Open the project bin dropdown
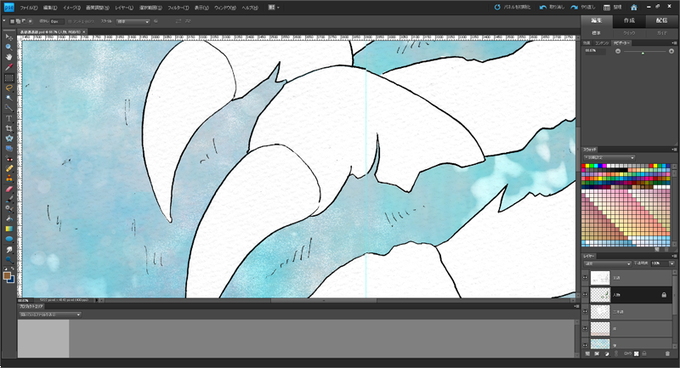The height and width of the screenshot is (368, 680). click(x=49, y=315)
